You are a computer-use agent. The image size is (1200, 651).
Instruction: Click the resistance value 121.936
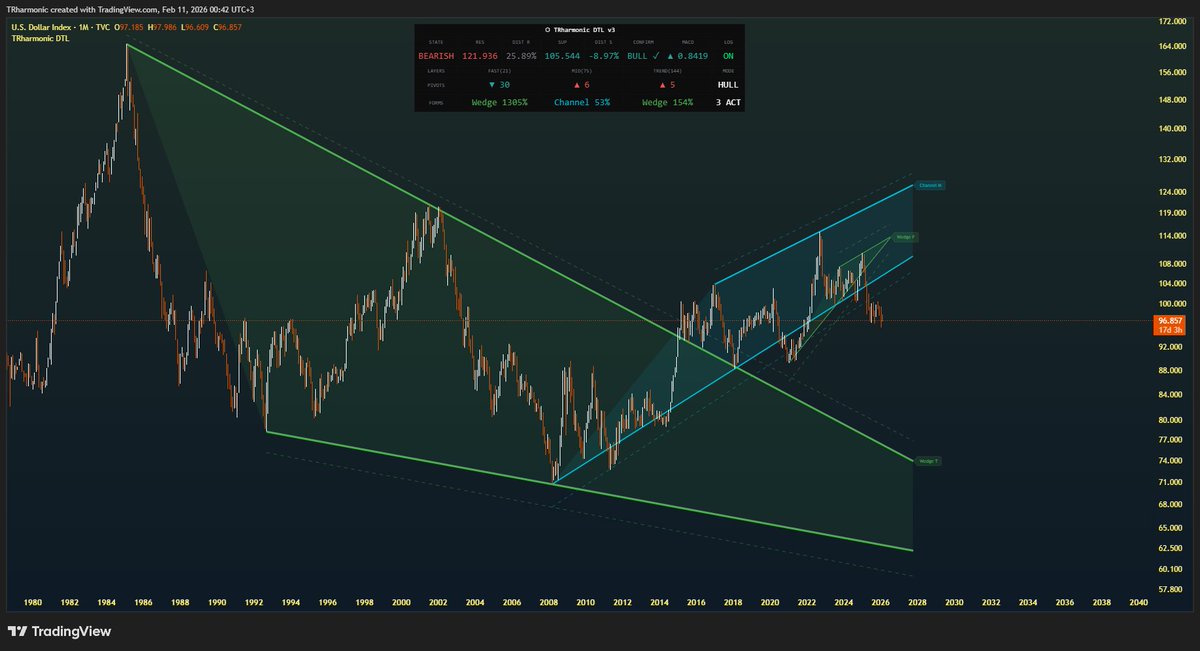coord(480,56)
